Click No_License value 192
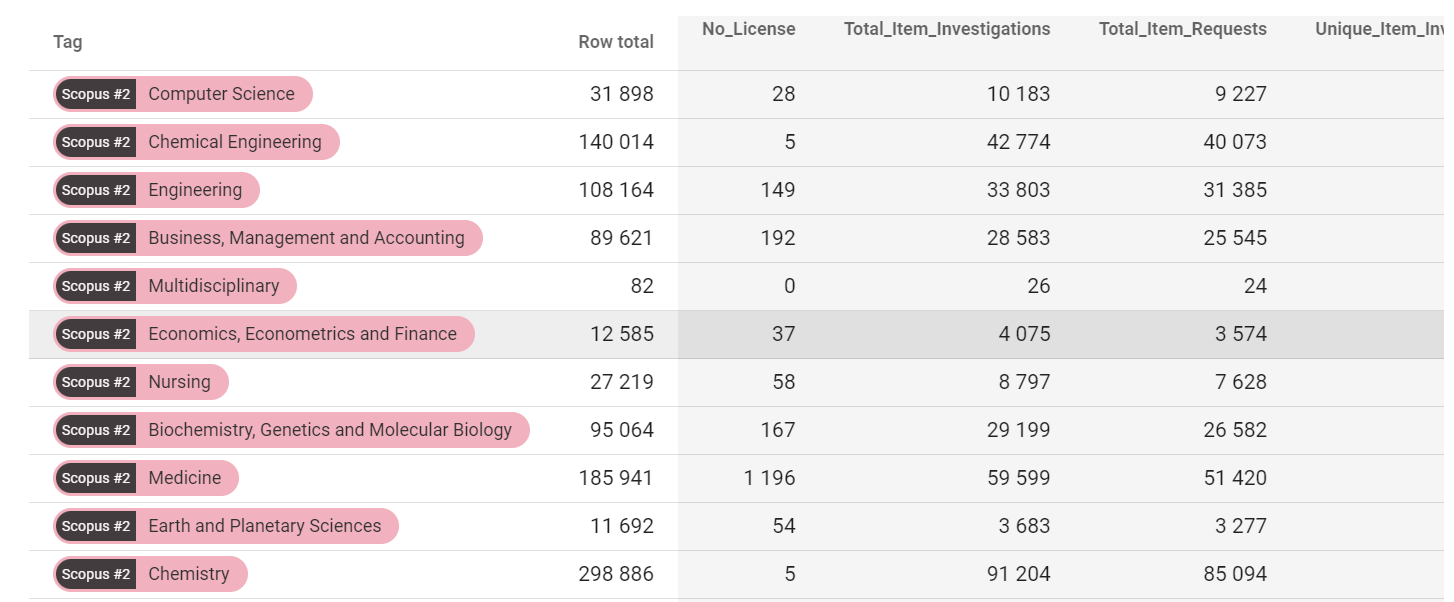This screenshot has width=1454, height=602. click(x=778, y=238)
